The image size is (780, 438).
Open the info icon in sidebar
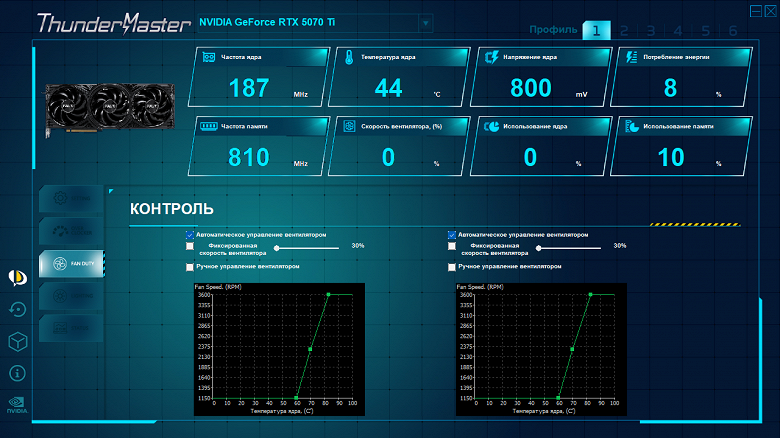17,373
